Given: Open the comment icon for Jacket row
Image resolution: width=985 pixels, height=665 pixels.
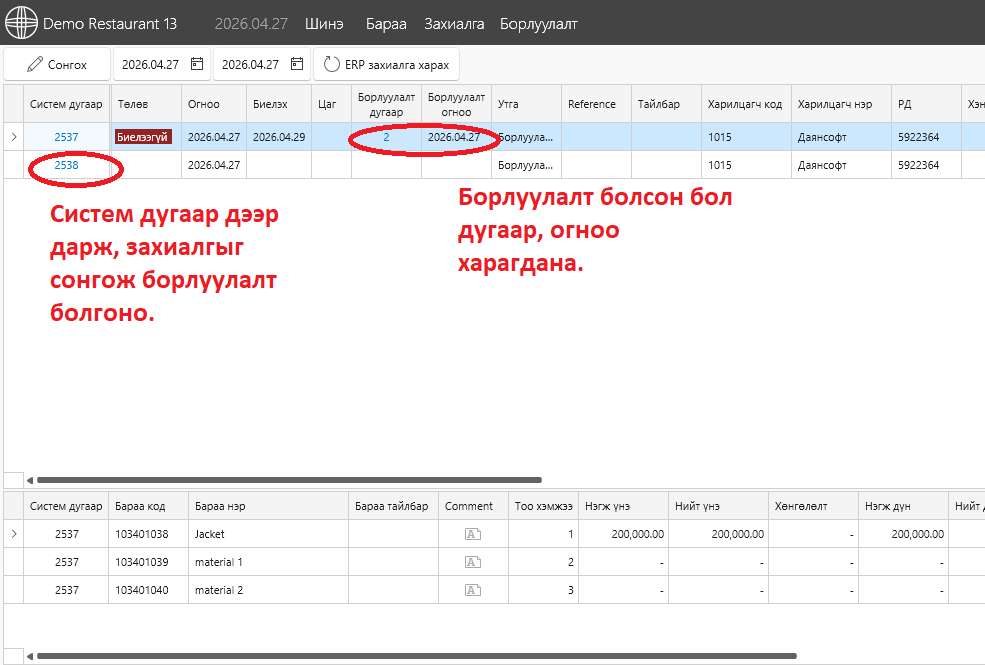Looking at the screenshot, I should [x=472, y=534].
